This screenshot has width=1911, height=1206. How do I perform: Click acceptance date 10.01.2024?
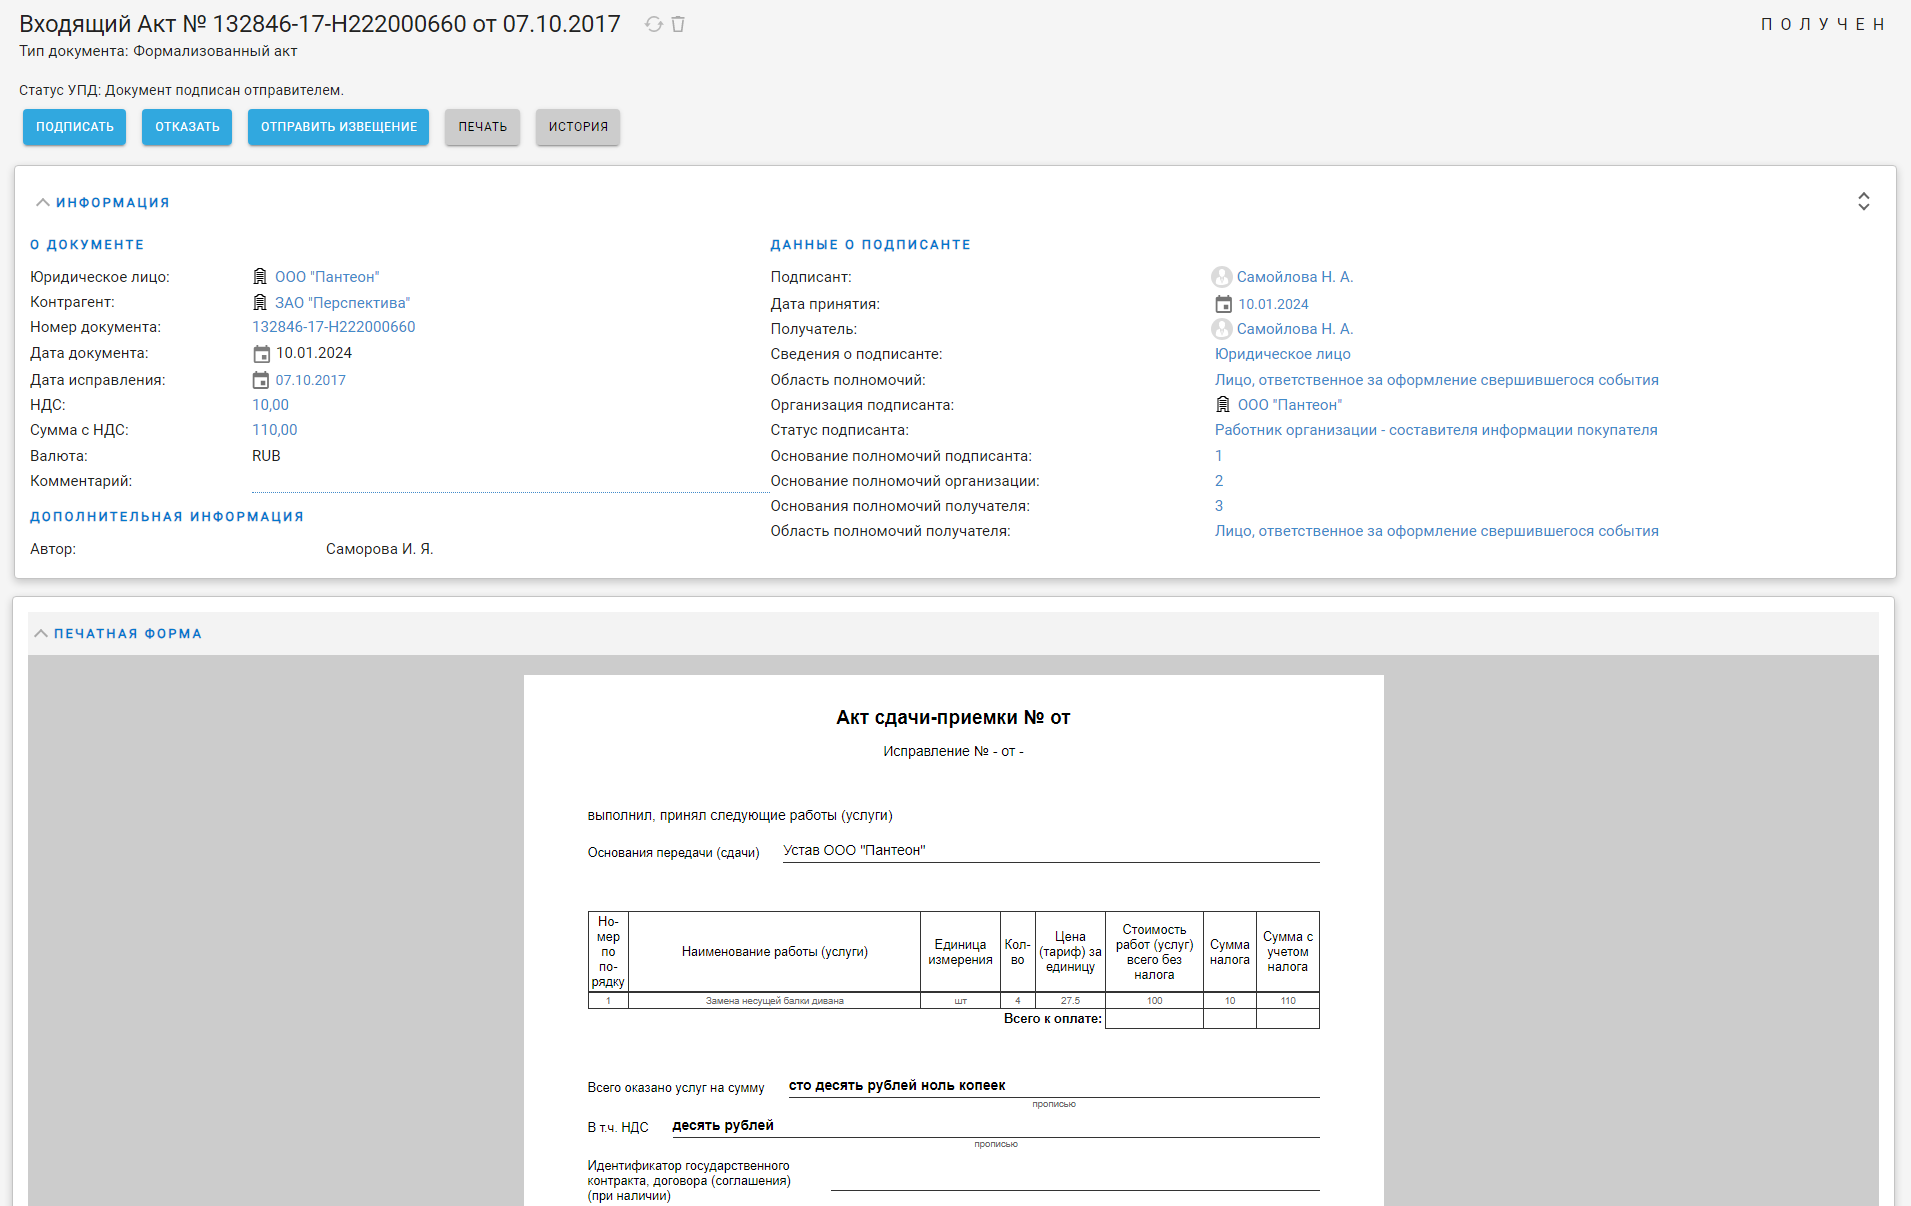tap(1273, 304)
